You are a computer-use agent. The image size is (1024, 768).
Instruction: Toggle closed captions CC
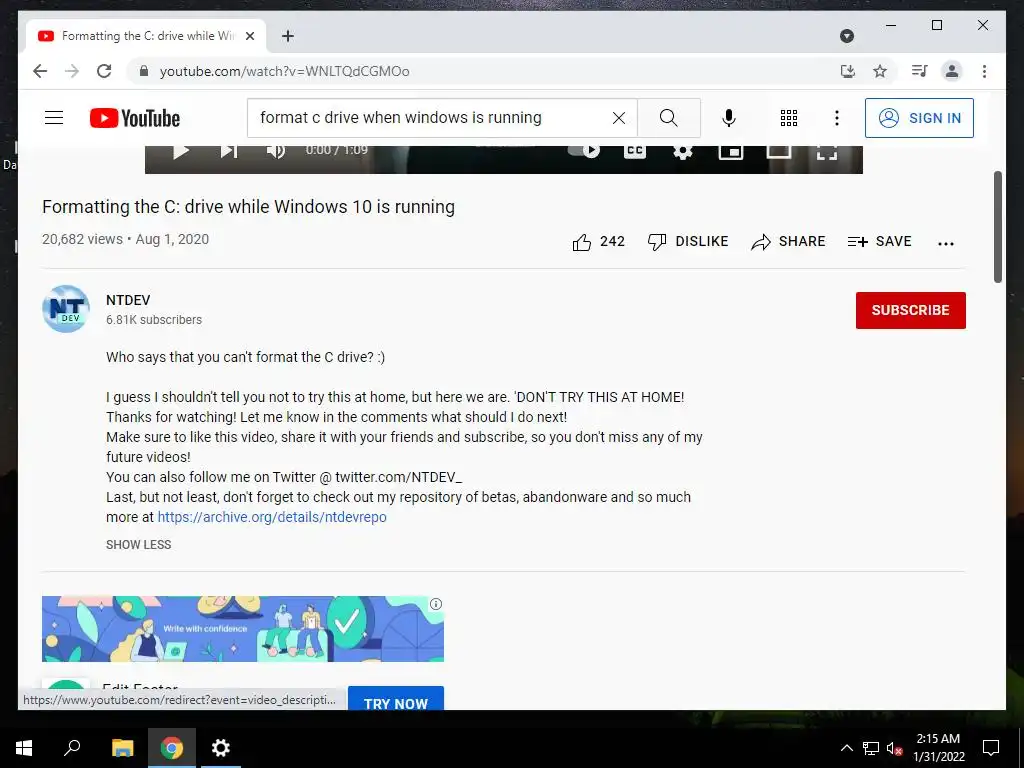635,152
